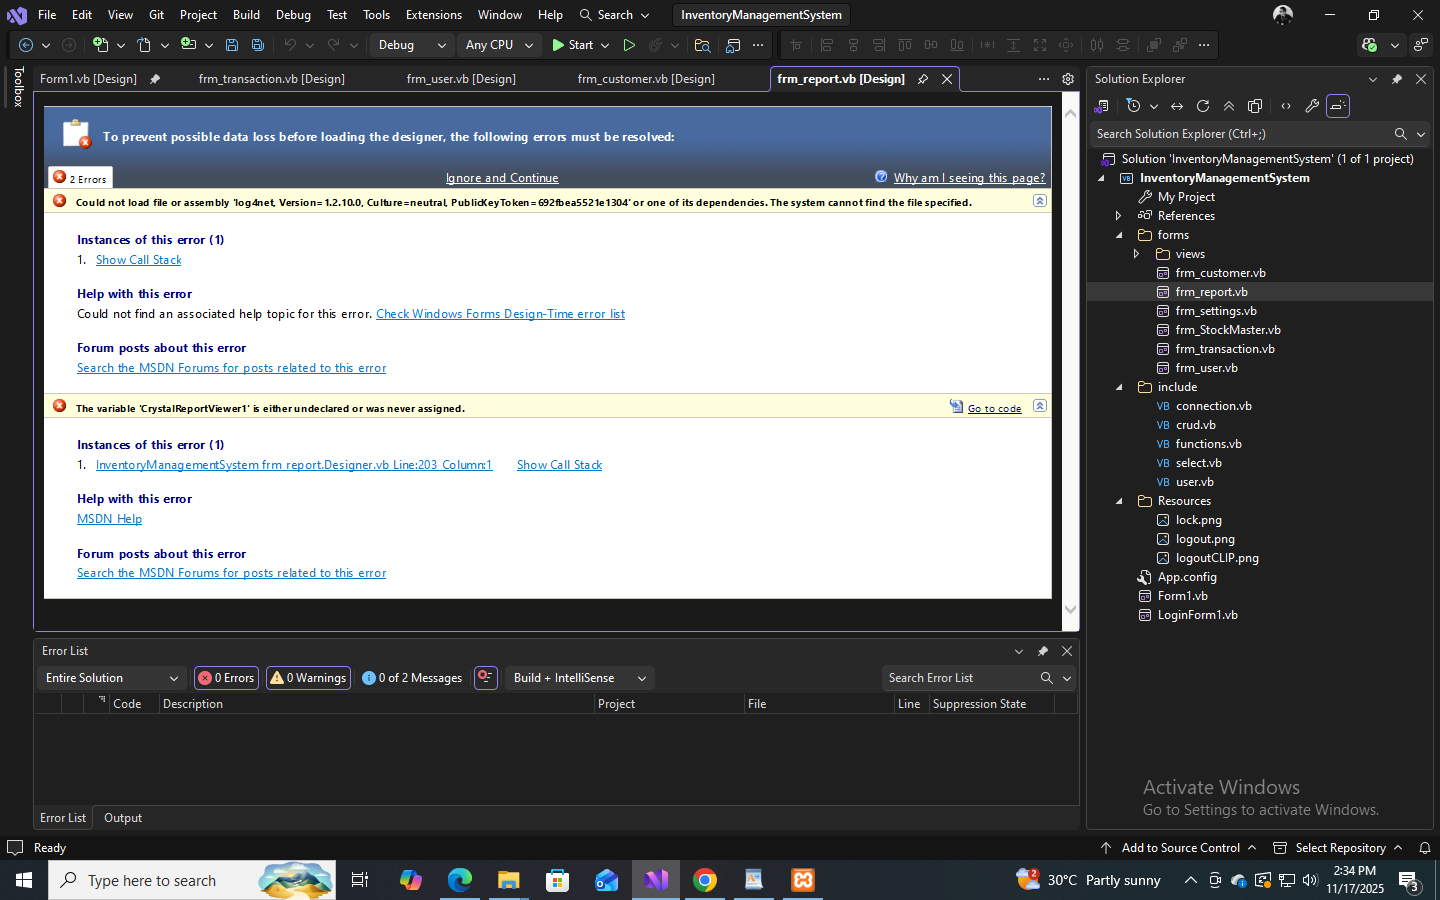Expand the views folder

tap(1136, 254)
